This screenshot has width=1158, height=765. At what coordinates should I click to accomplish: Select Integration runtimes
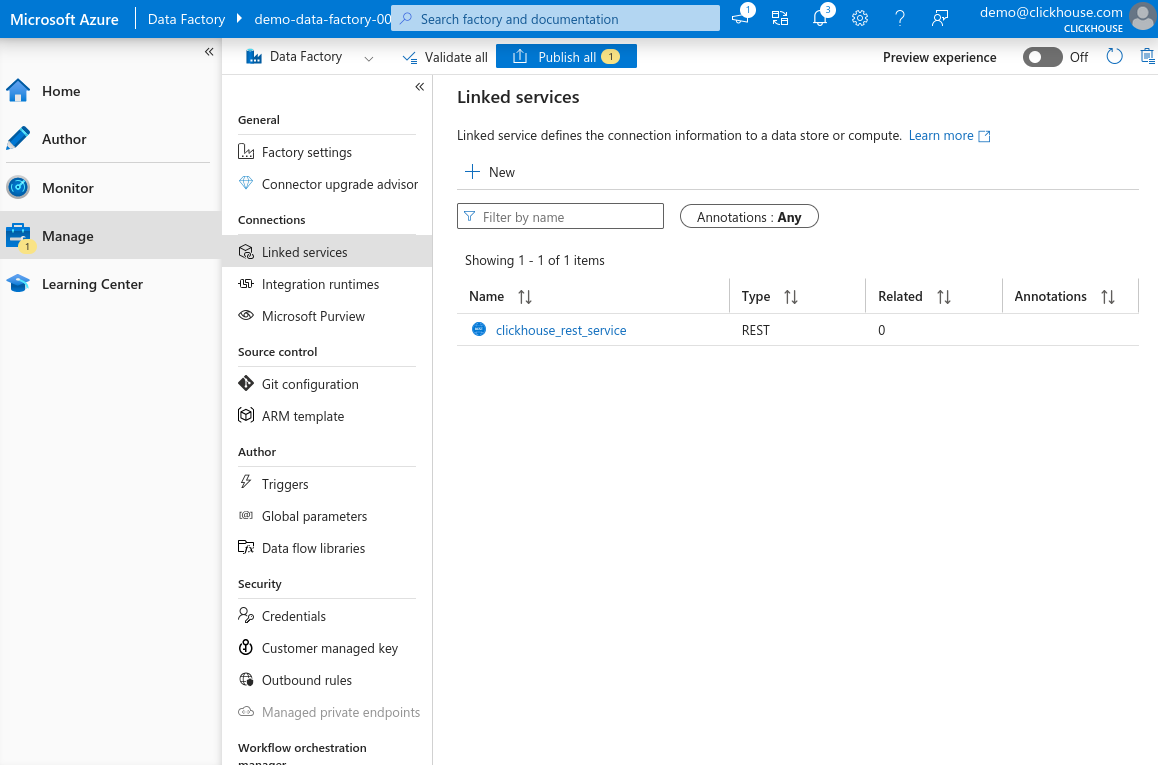[319, 284]
